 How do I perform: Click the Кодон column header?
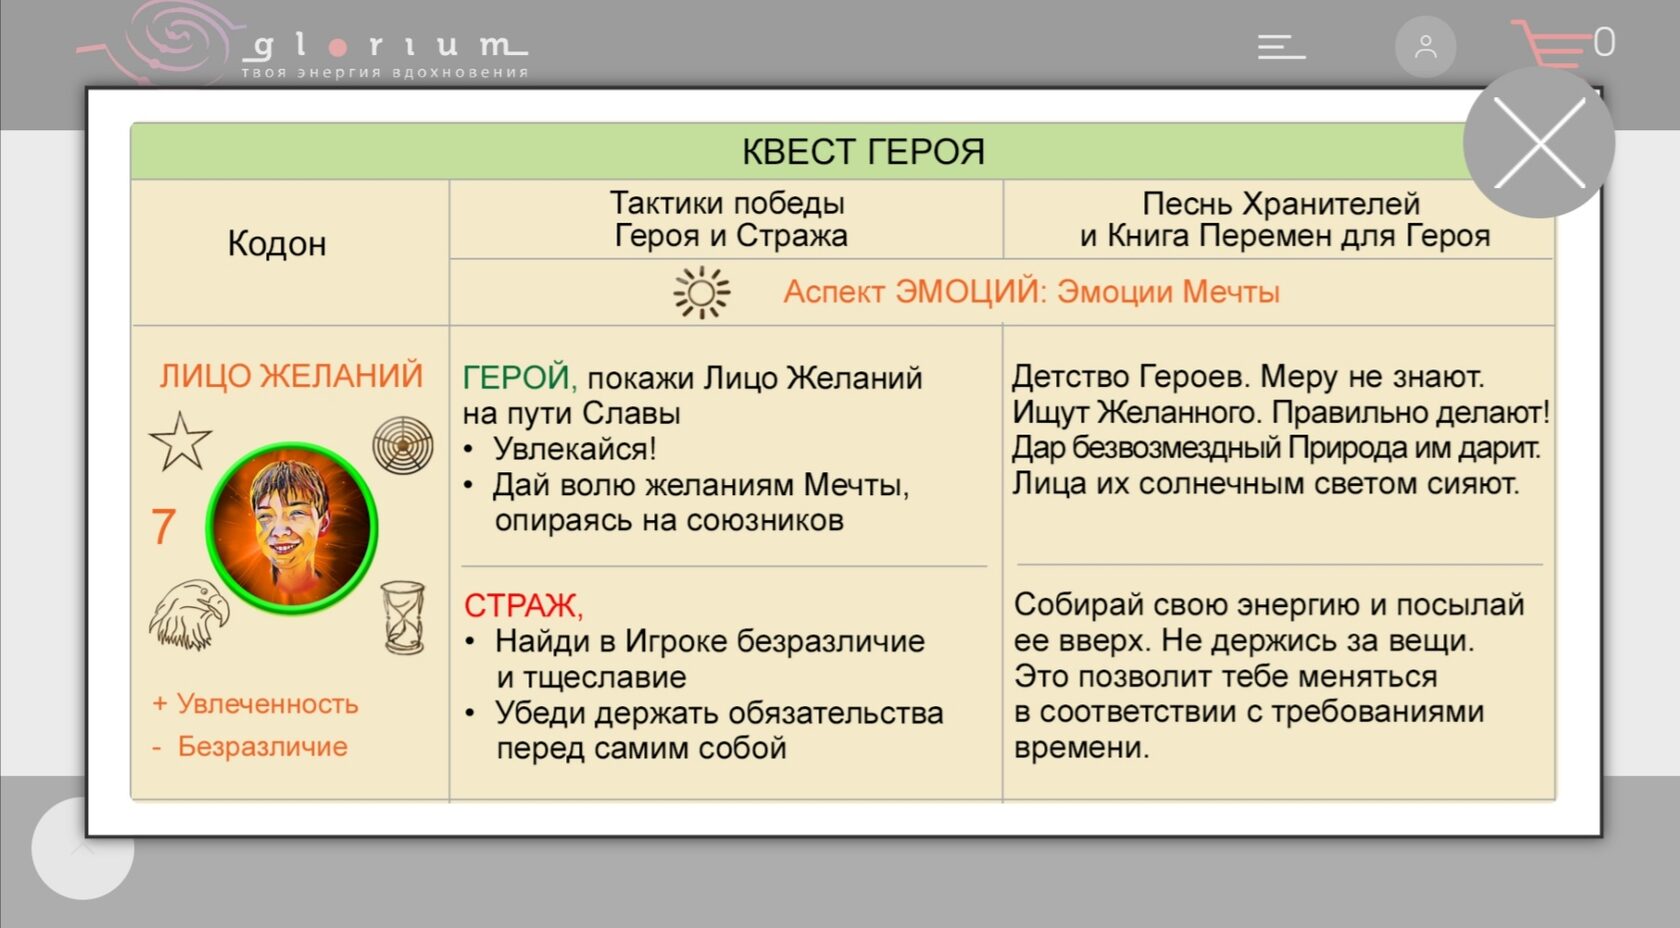[277, 243]
